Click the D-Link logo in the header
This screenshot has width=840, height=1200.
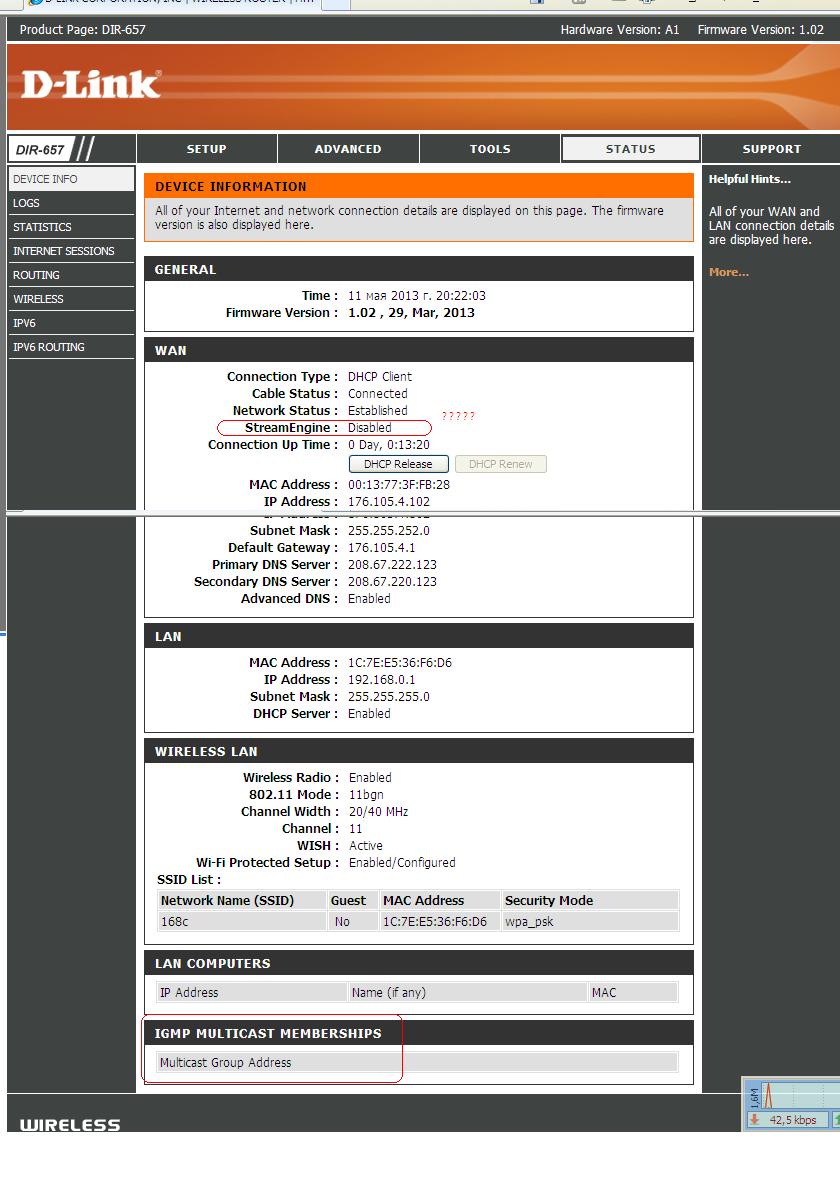pyautogui.click(x=90, y=84)
